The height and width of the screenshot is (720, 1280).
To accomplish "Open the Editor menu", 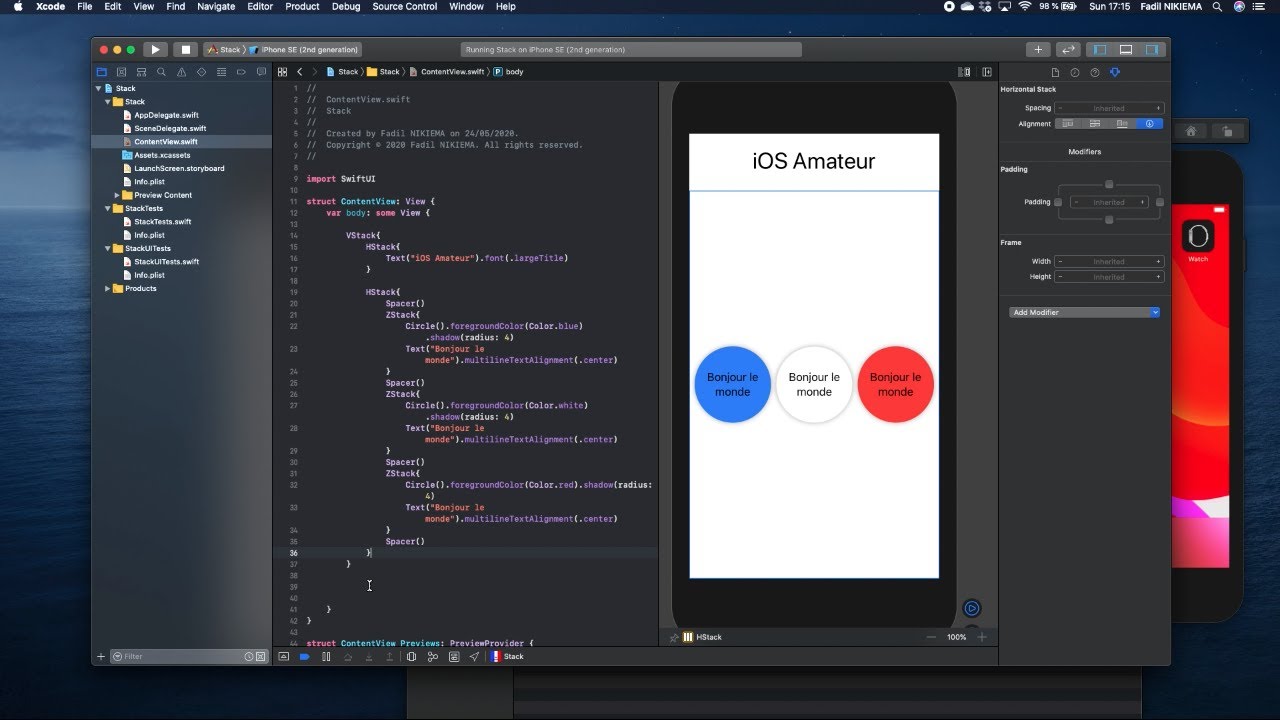I will pos(260,6).
